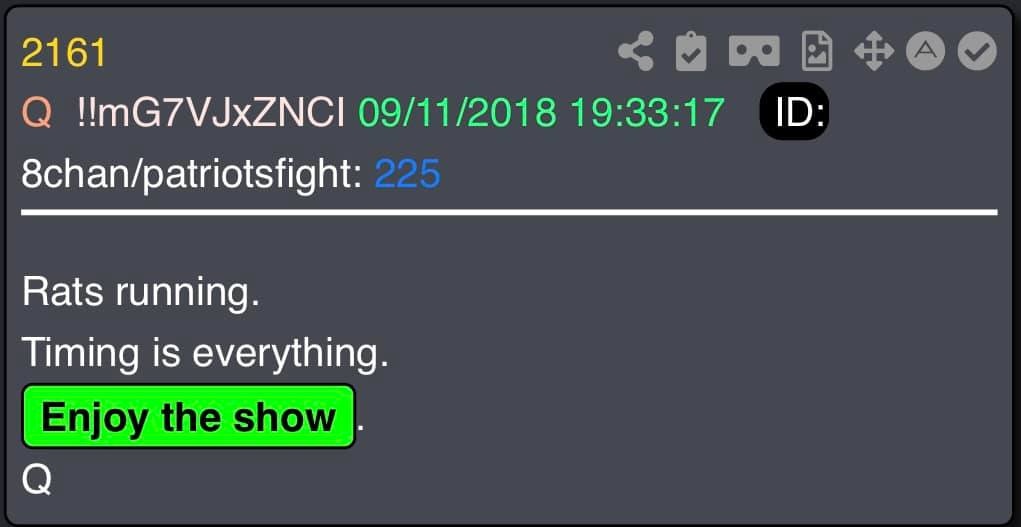Viewport: 1021px width, 527px height.
Task: Click the Timing is everything. line
Action: click(x=205, y=354)
